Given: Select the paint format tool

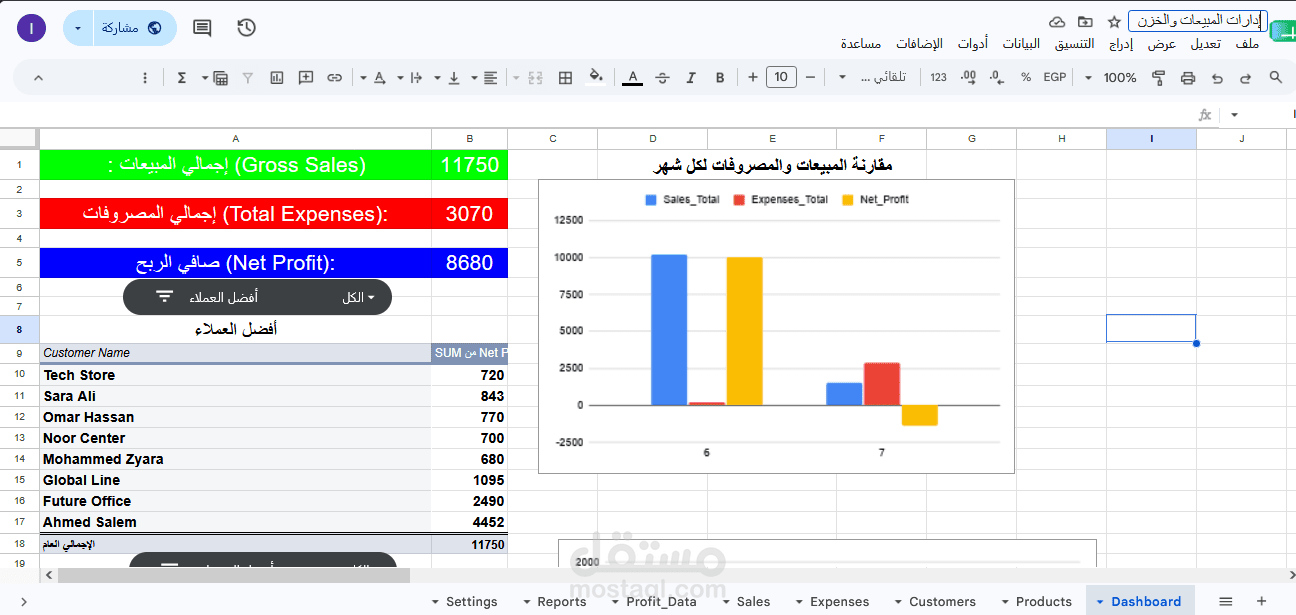Looking at the screenshot, I should point(1159,77).
